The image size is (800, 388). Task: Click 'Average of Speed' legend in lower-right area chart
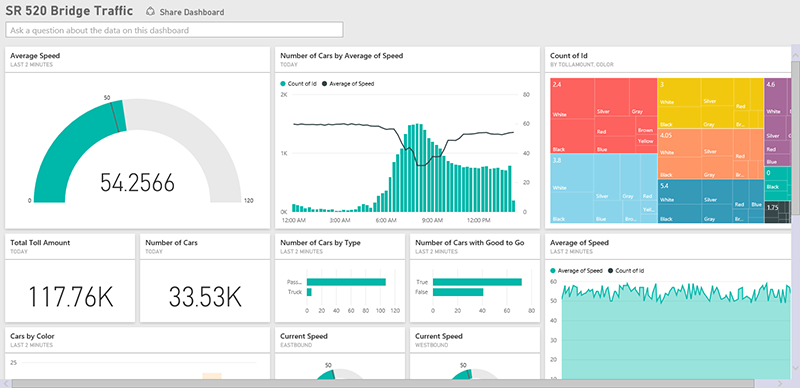pos(577,271)
